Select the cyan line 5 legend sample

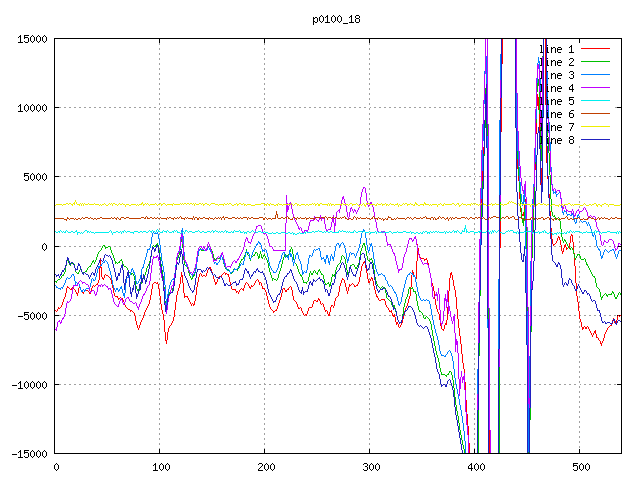[x=596, y=100]
